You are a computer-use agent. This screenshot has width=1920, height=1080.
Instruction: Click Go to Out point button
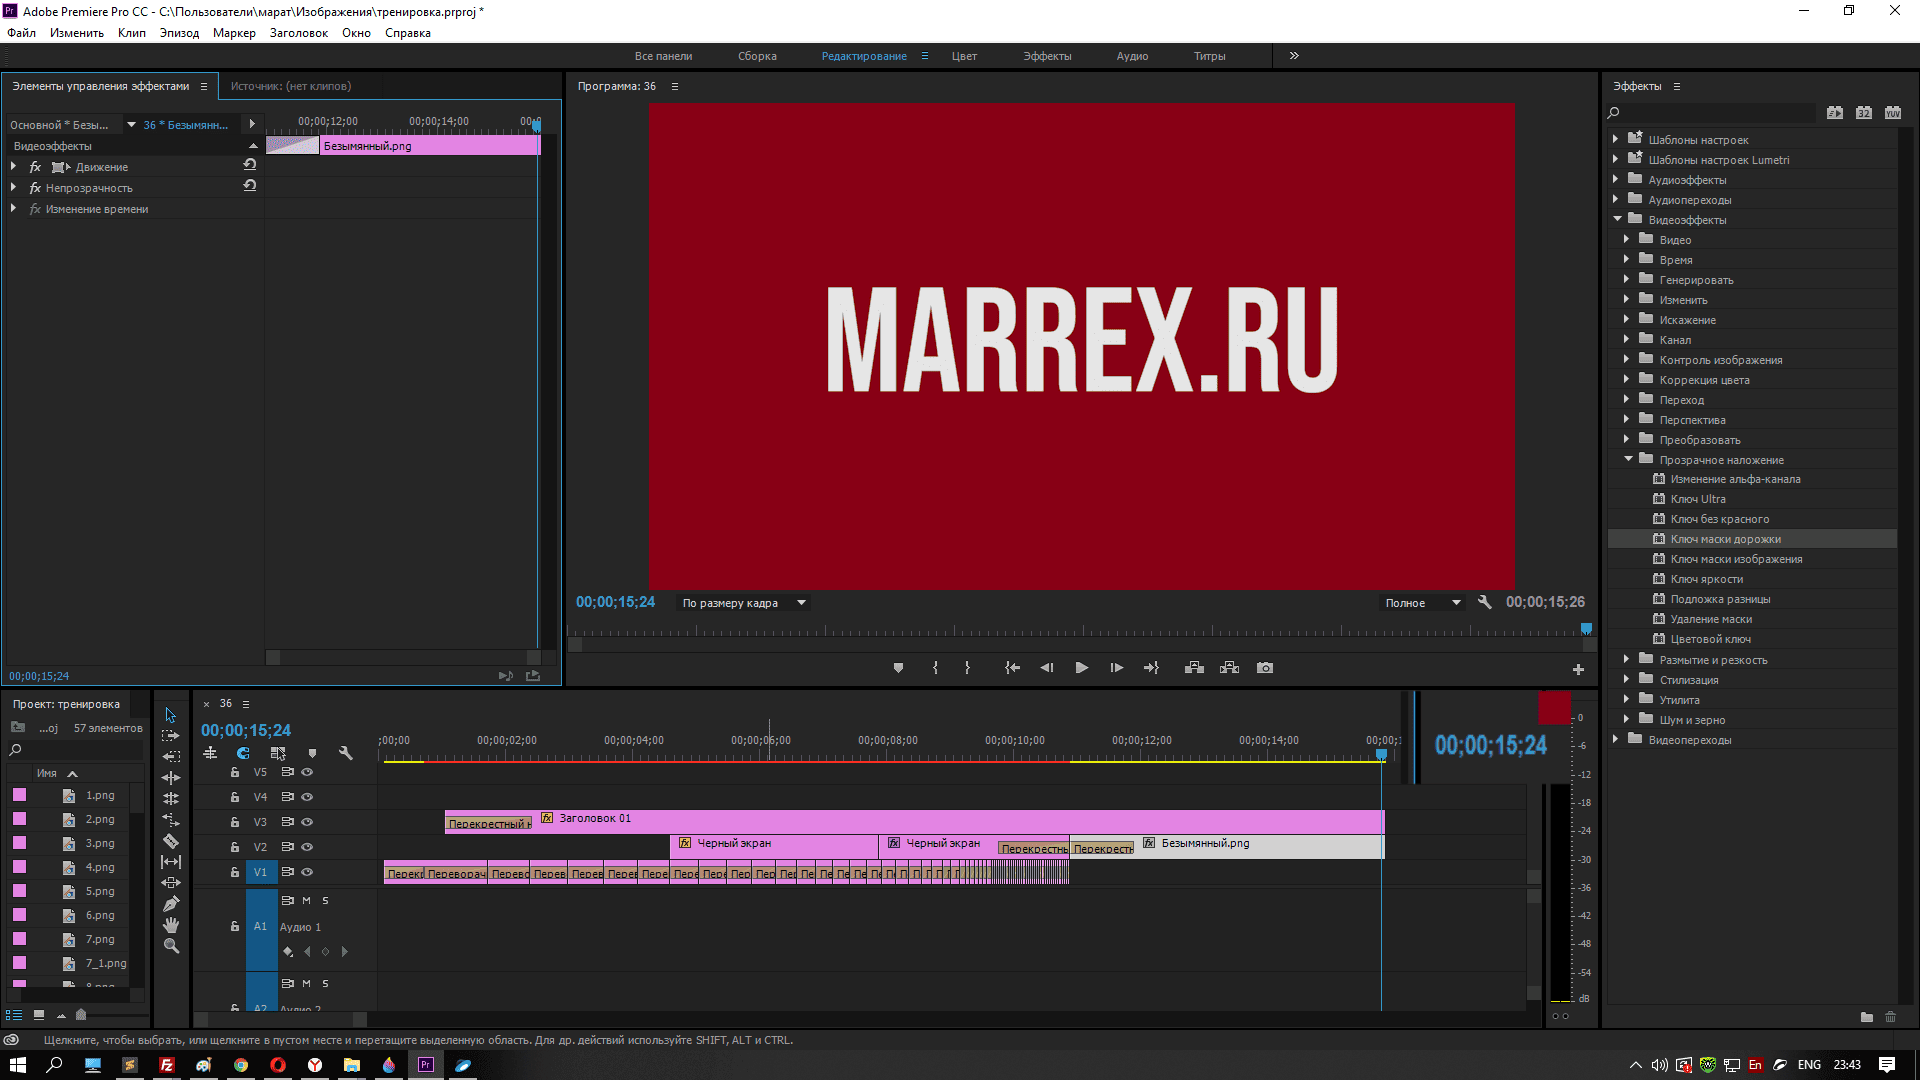1152,668
